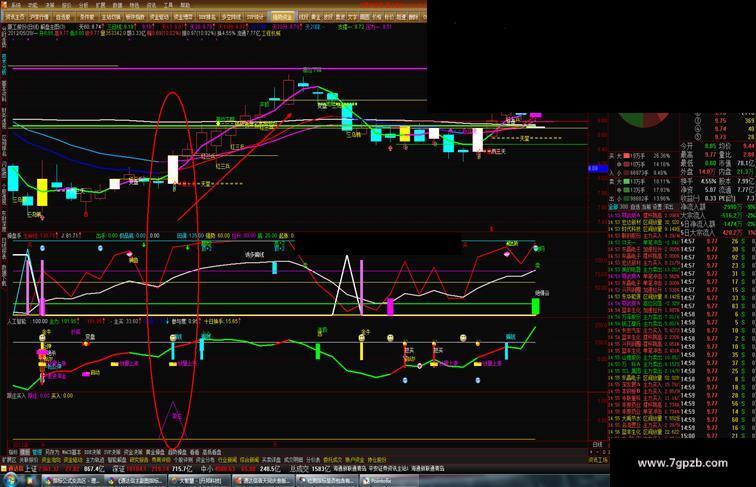Screen dimensions: 756x487
Task: Open the 智能解盘 bottom tab
Action: pyautogui.click(x=117, y=460)
